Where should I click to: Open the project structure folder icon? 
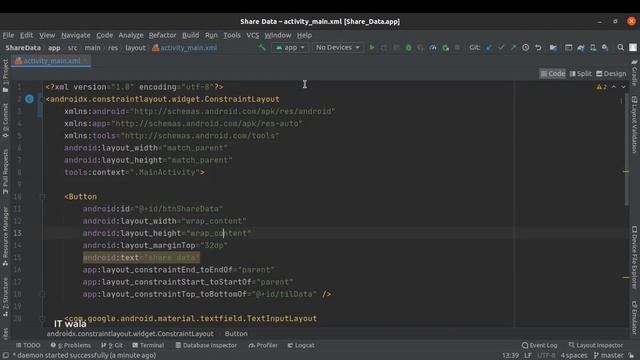coord(553,48)
